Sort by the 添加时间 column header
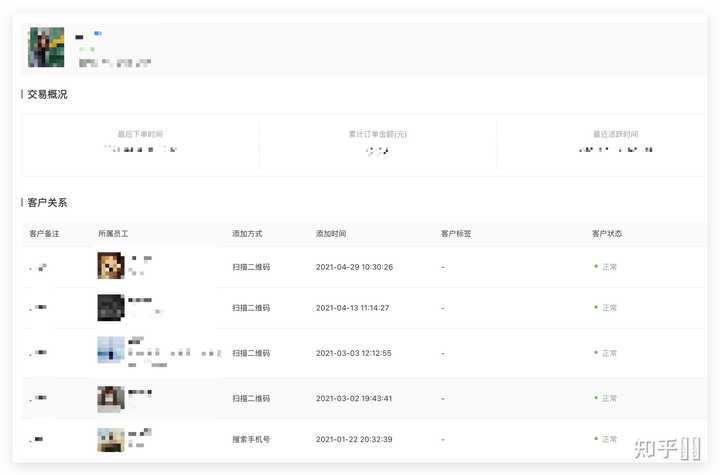This screenshot has width=720, height=475. (x=331, y=234)
